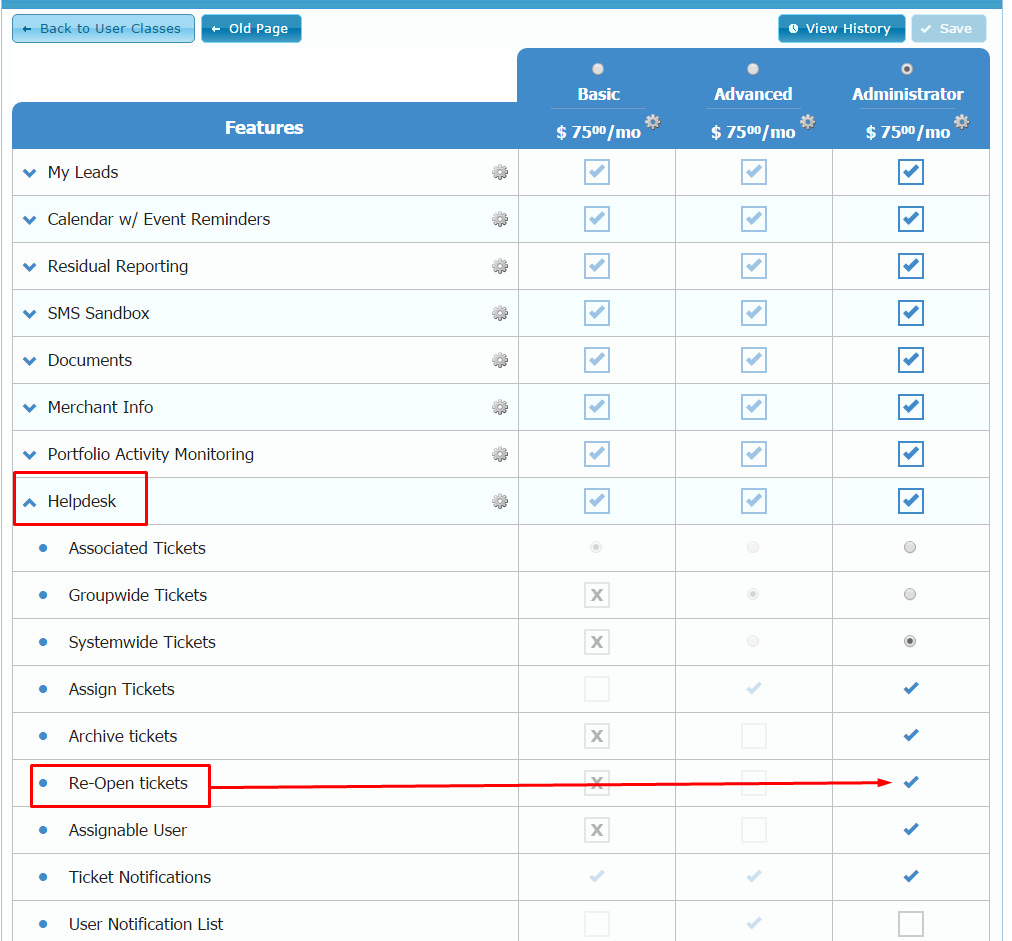This screenshot has width=1012, height=941.
Task: Open the Helpdesk row gear settings
Action: click(500, 501)
